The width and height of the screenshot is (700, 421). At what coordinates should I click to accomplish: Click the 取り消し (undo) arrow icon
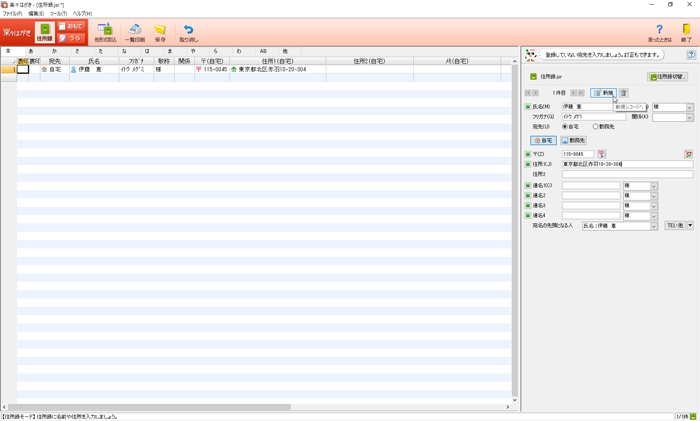click(188, 32)
